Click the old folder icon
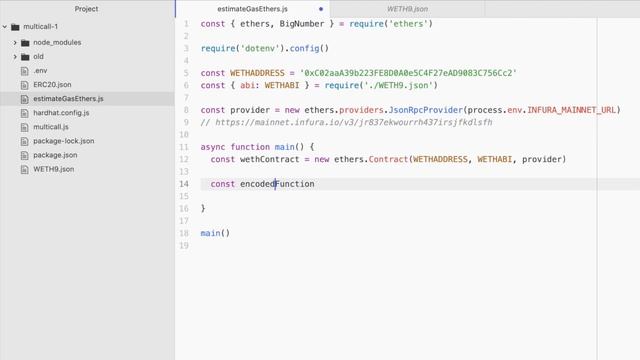Screen dimensions: 640x360 click(25, 57)
